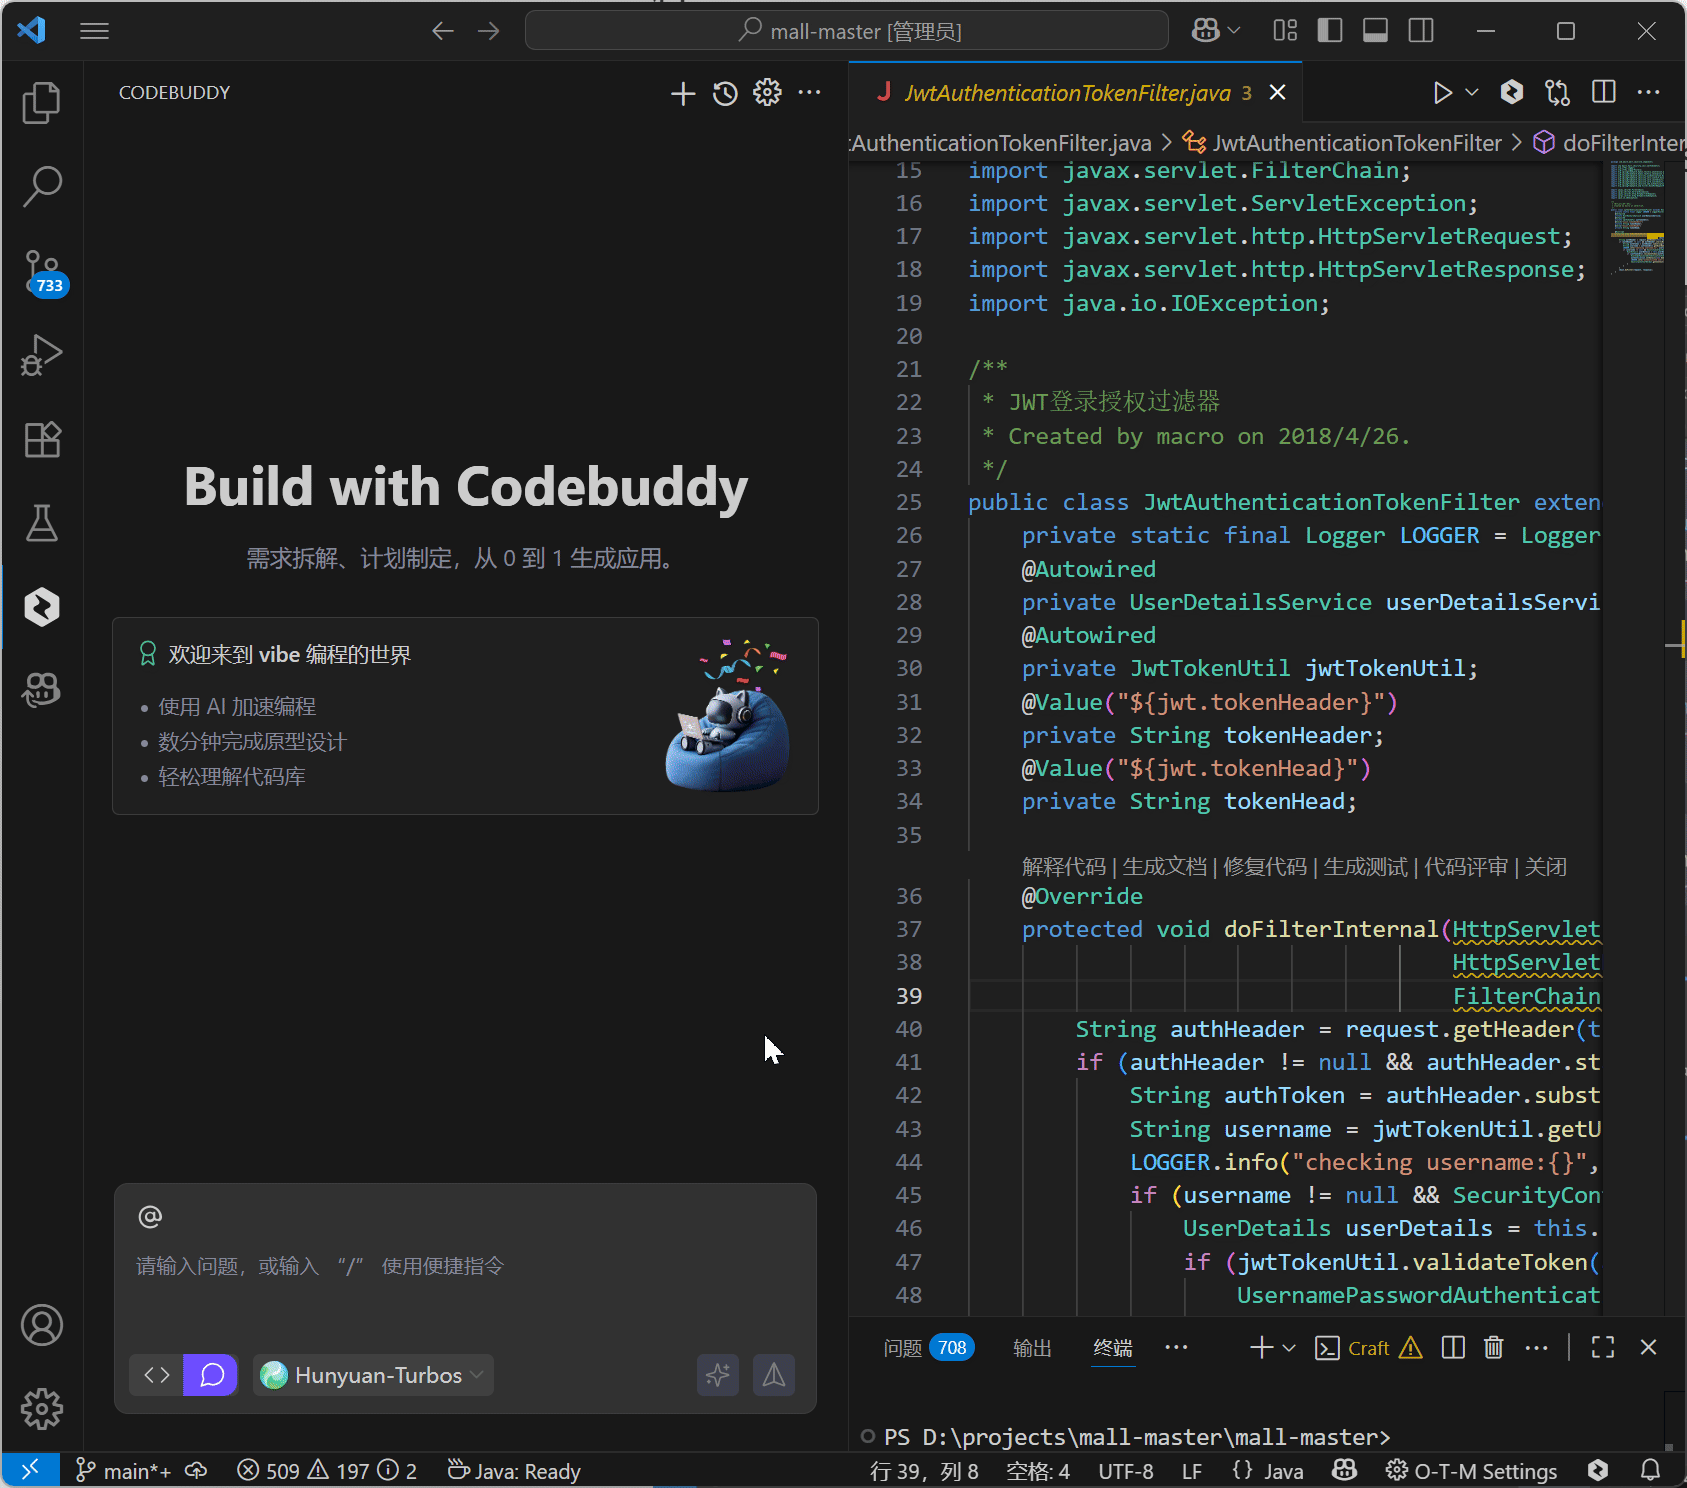Toggle the primary side bar layout

(x=1330, y=31)
